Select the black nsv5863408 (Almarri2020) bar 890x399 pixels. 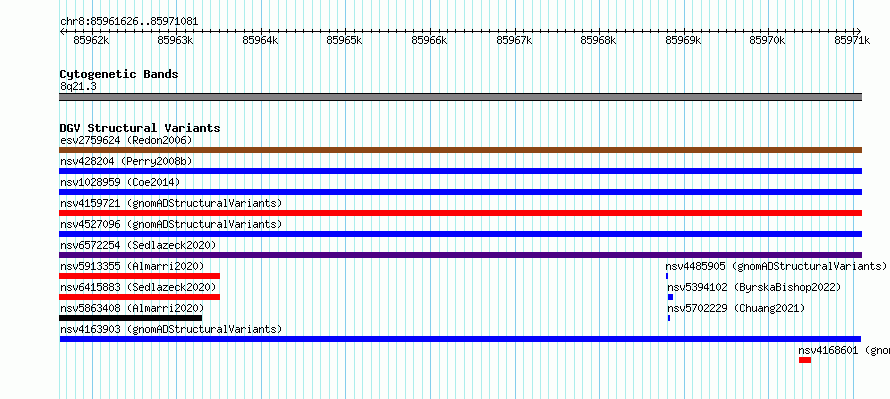pos(131,318)
